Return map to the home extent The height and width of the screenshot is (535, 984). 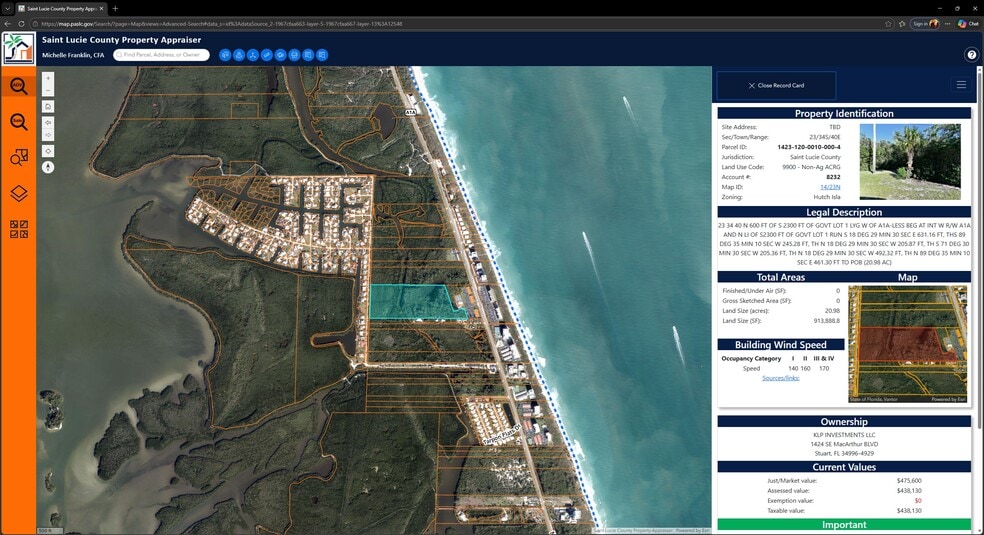click(x=48, y=107)
